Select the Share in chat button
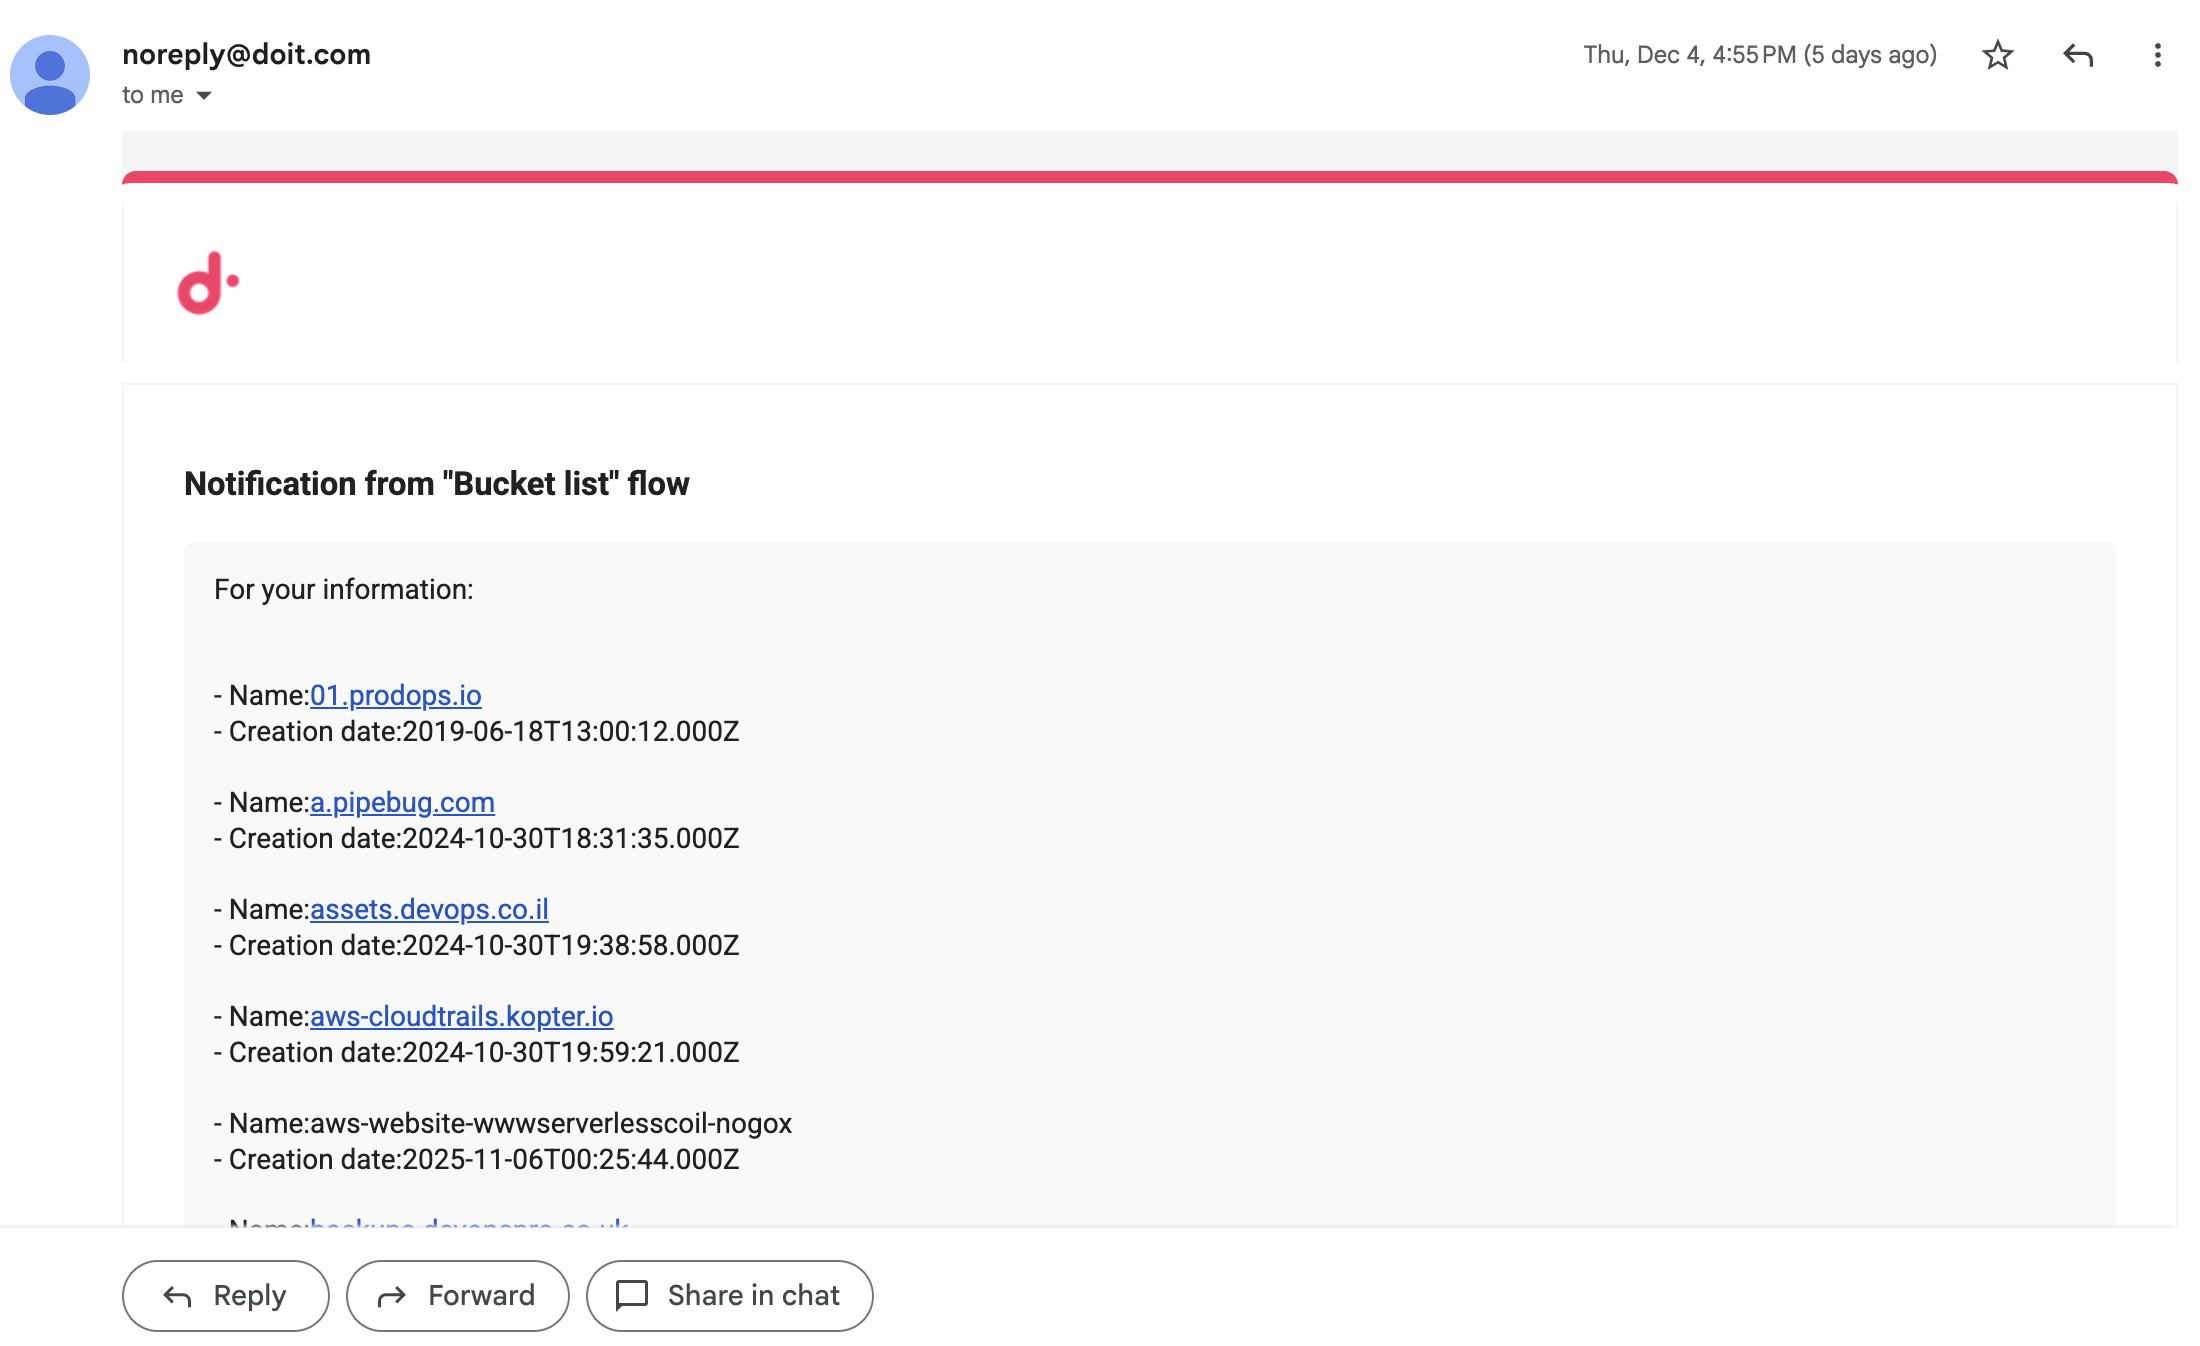This screenshot has width=2200, height=1346. tap(729, 1295)
